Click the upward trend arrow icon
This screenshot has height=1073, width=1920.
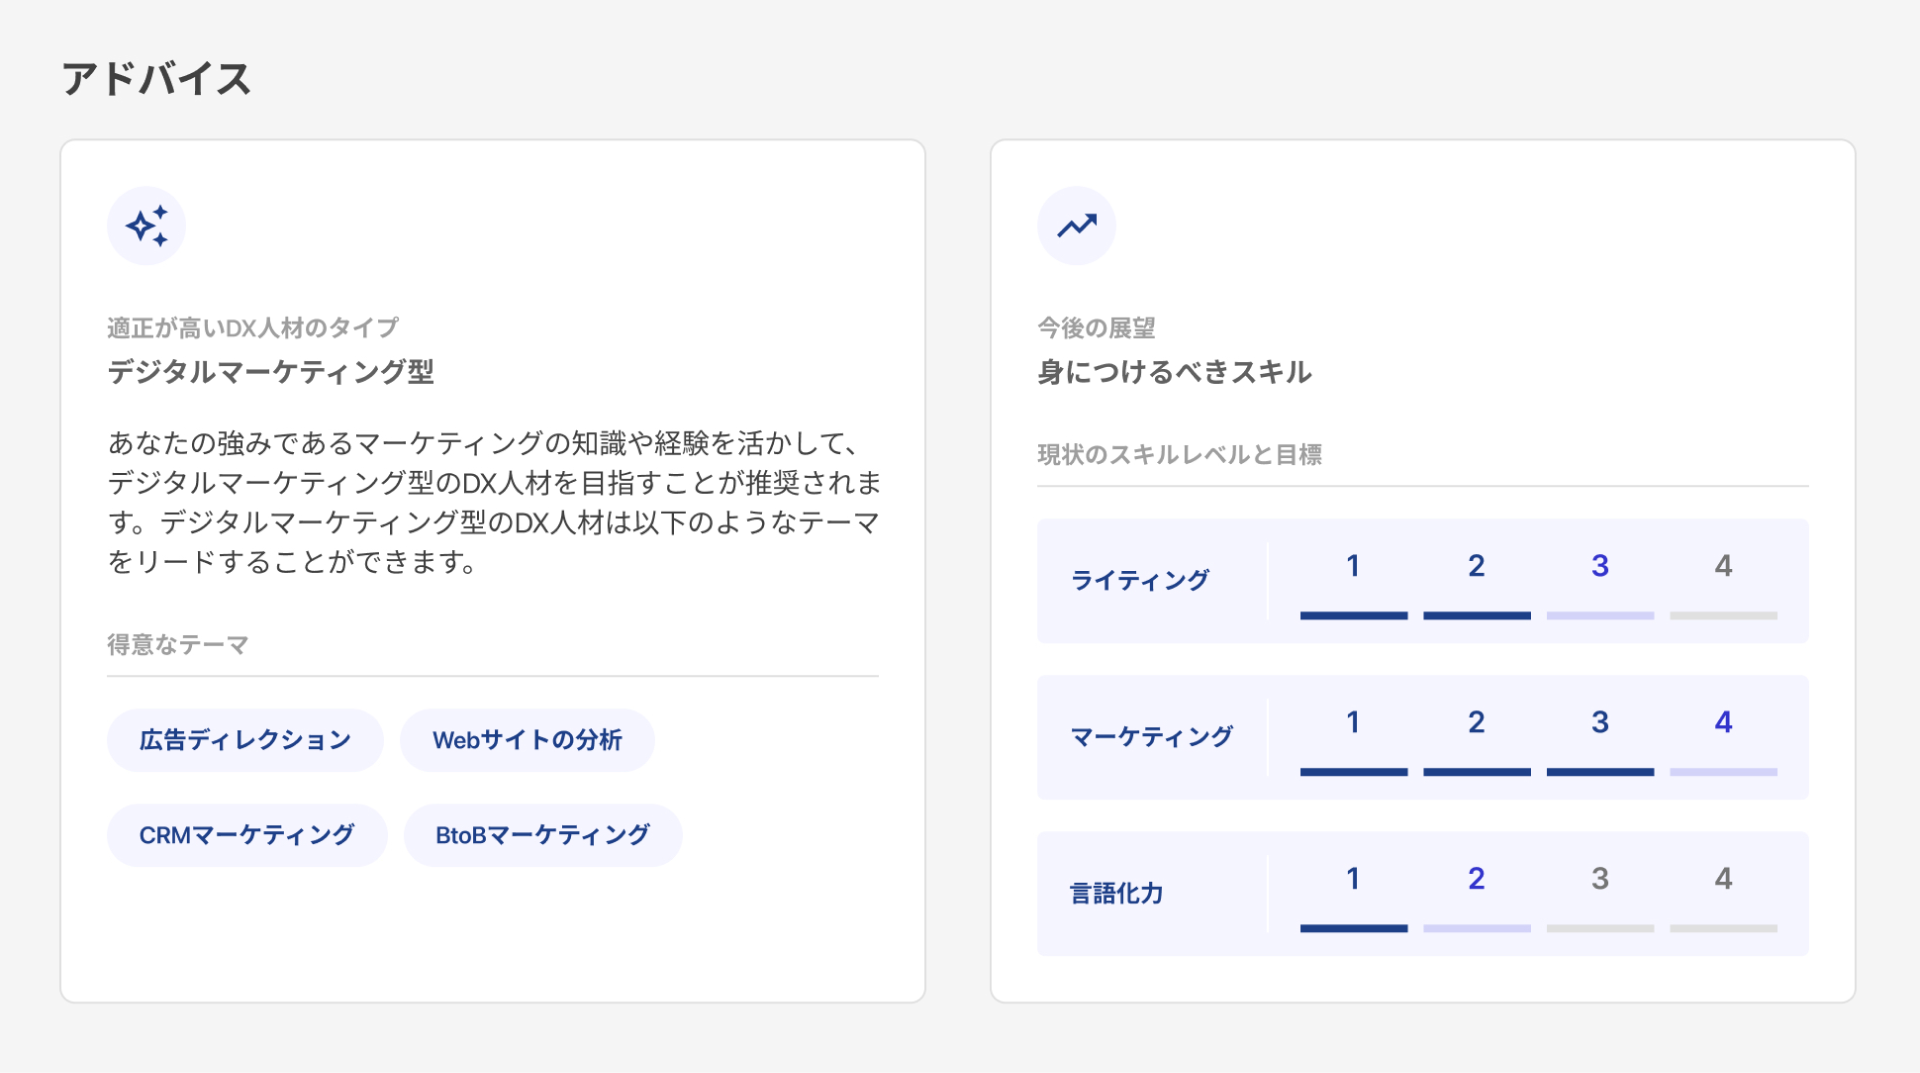coord(1076,226)
